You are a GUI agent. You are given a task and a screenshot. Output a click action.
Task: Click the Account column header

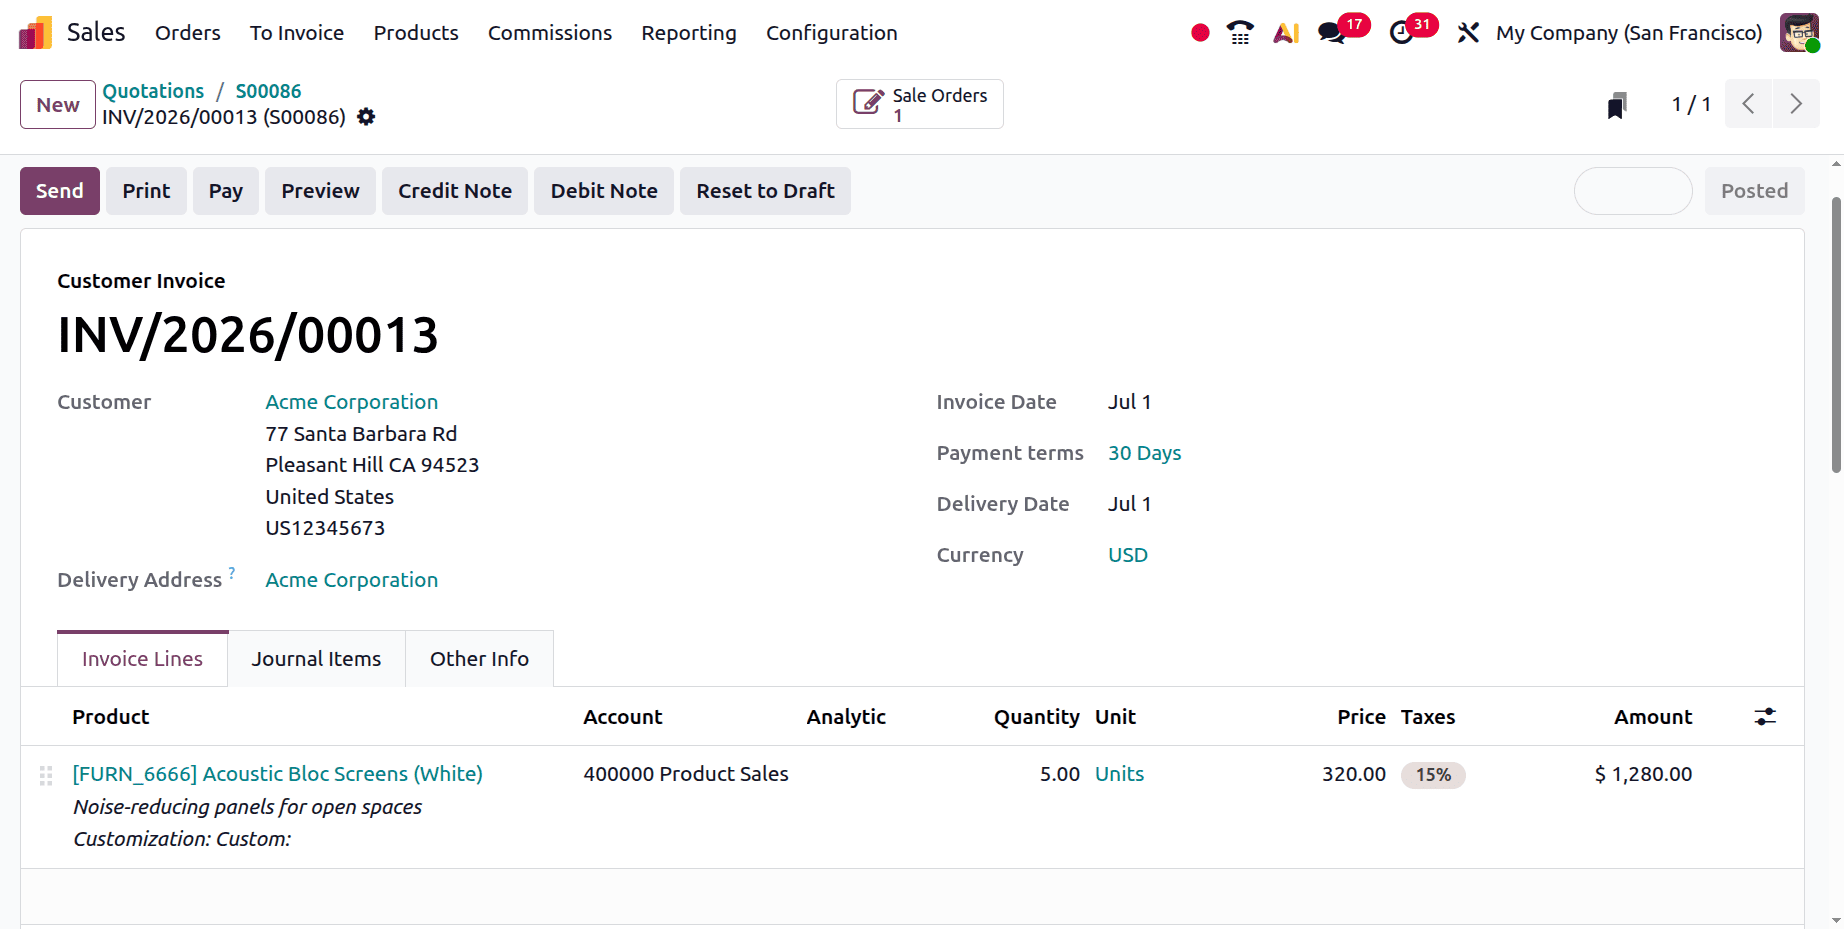coord(623,717)
